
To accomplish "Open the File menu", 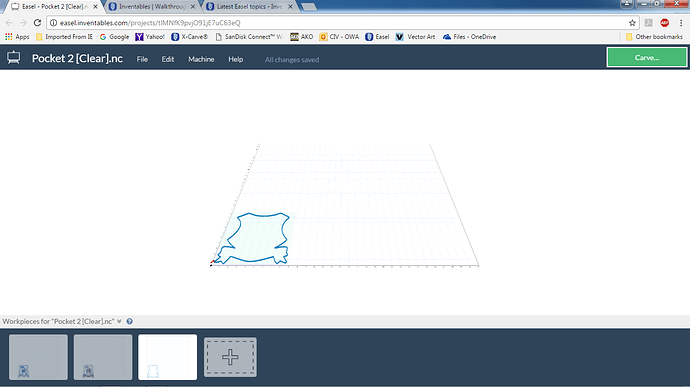I will [142, 59].
